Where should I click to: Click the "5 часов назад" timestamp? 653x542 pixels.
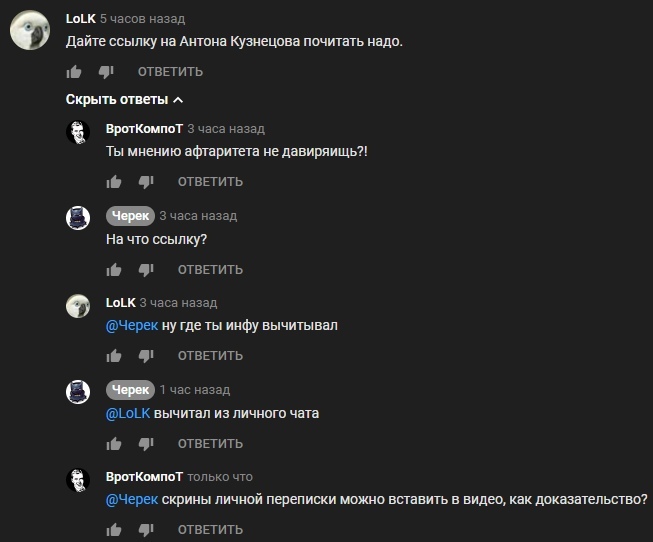[142, 19]
